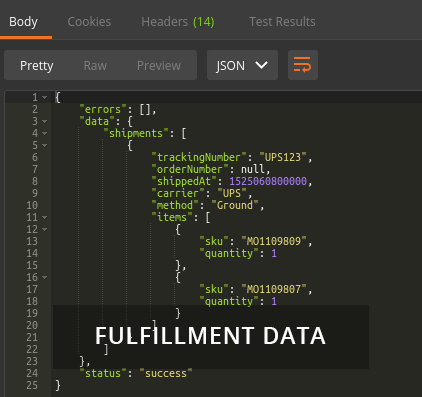Screen dimensions: 422x397
Task: Click the "success" value
Action: (x=166, y=373)
